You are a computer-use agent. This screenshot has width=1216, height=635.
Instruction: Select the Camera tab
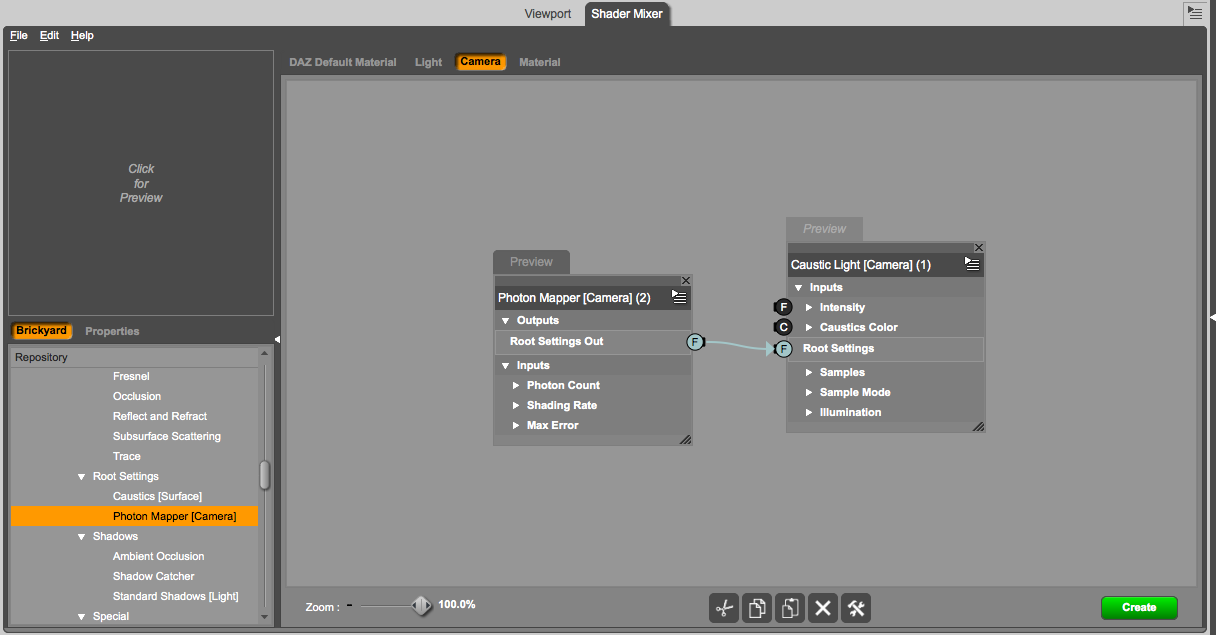coord(481,62)
